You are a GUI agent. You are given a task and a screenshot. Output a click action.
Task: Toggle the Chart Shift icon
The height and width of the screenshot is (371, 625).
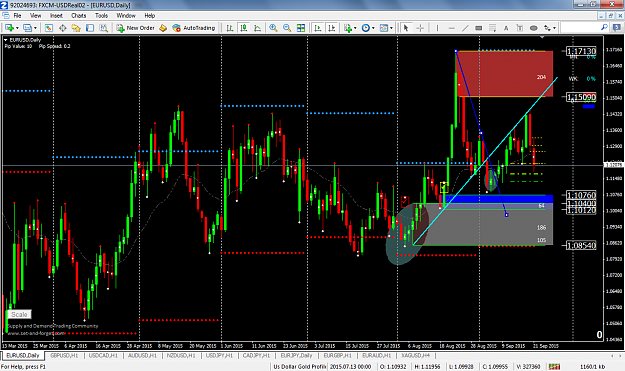coord(331,28)
